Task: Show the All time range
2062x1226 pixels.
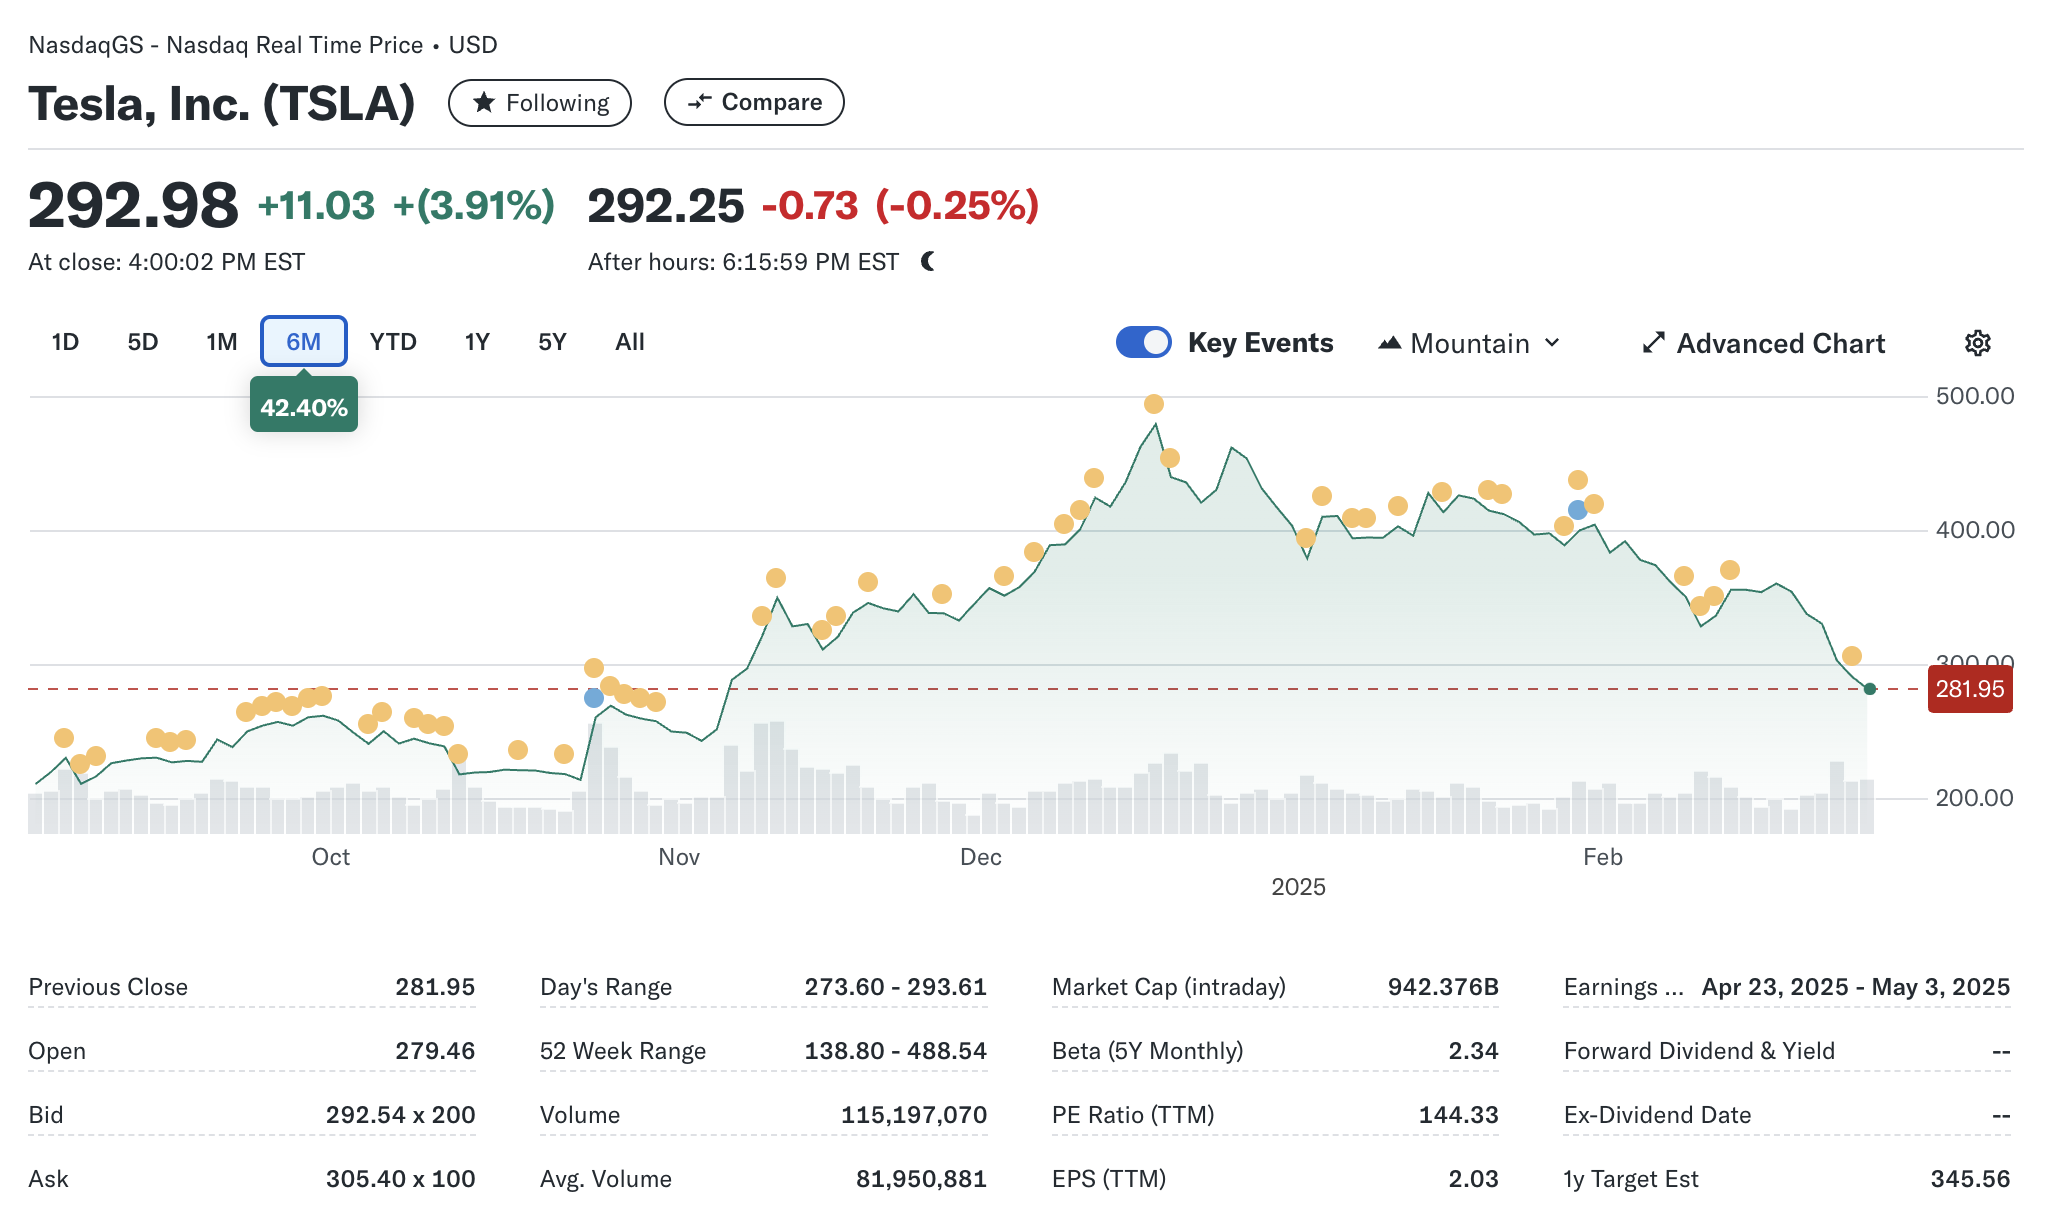Action: 629,342
